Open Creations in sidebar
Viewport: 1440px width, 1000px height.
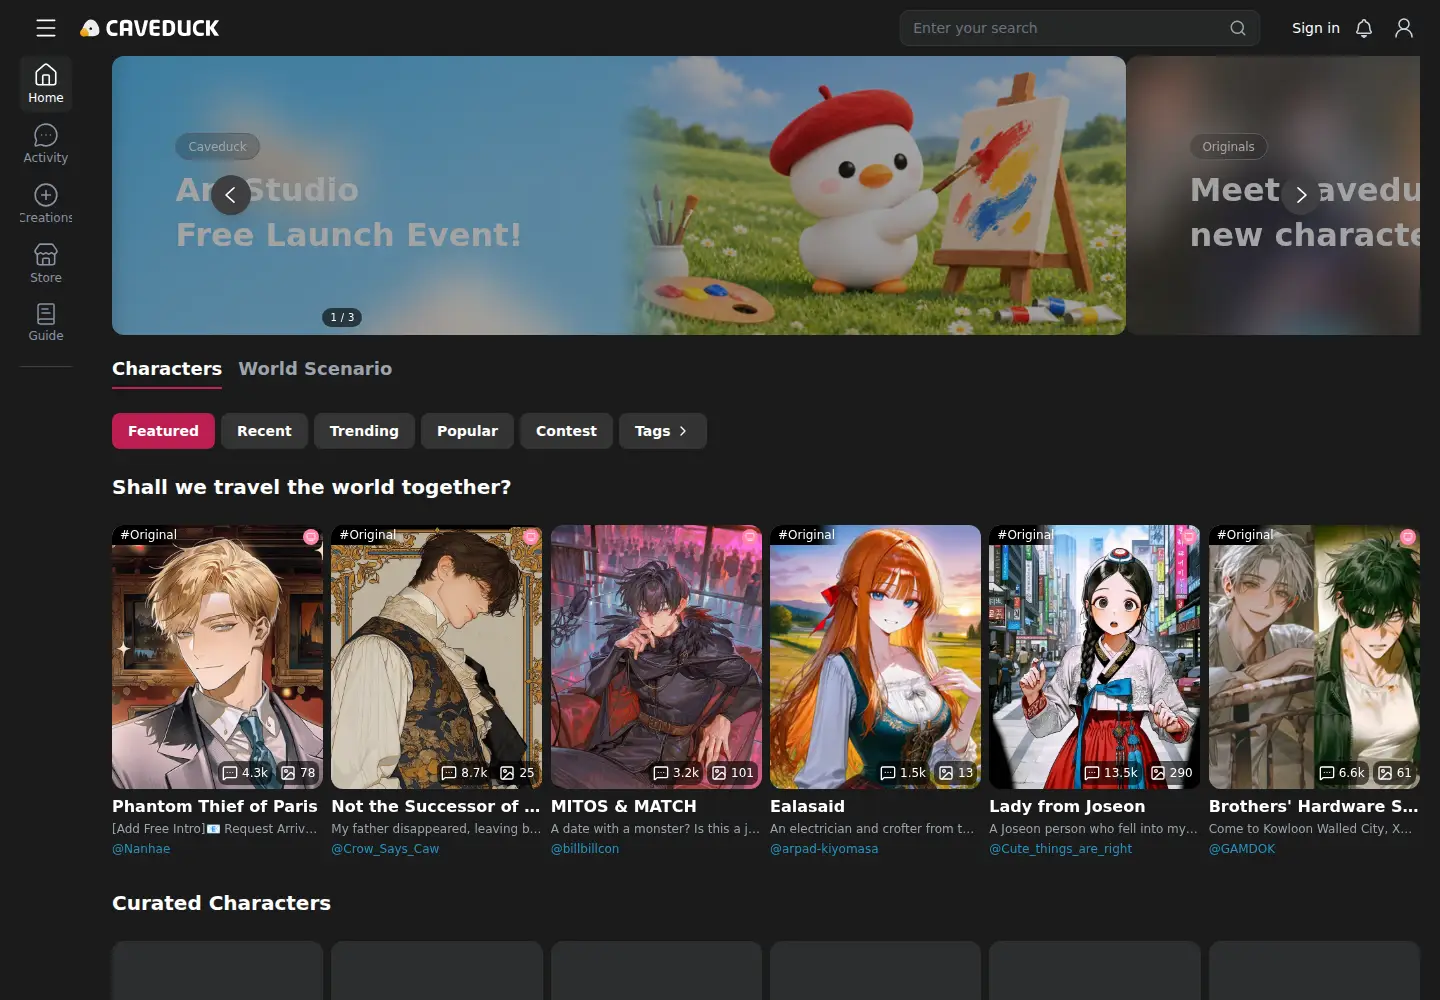point(46,204)
